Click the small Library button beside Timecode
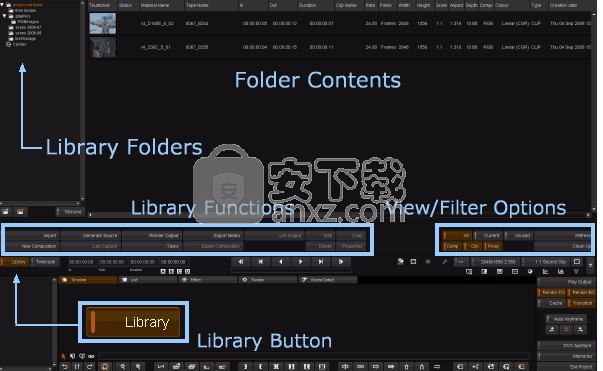 tap(15, 262)
